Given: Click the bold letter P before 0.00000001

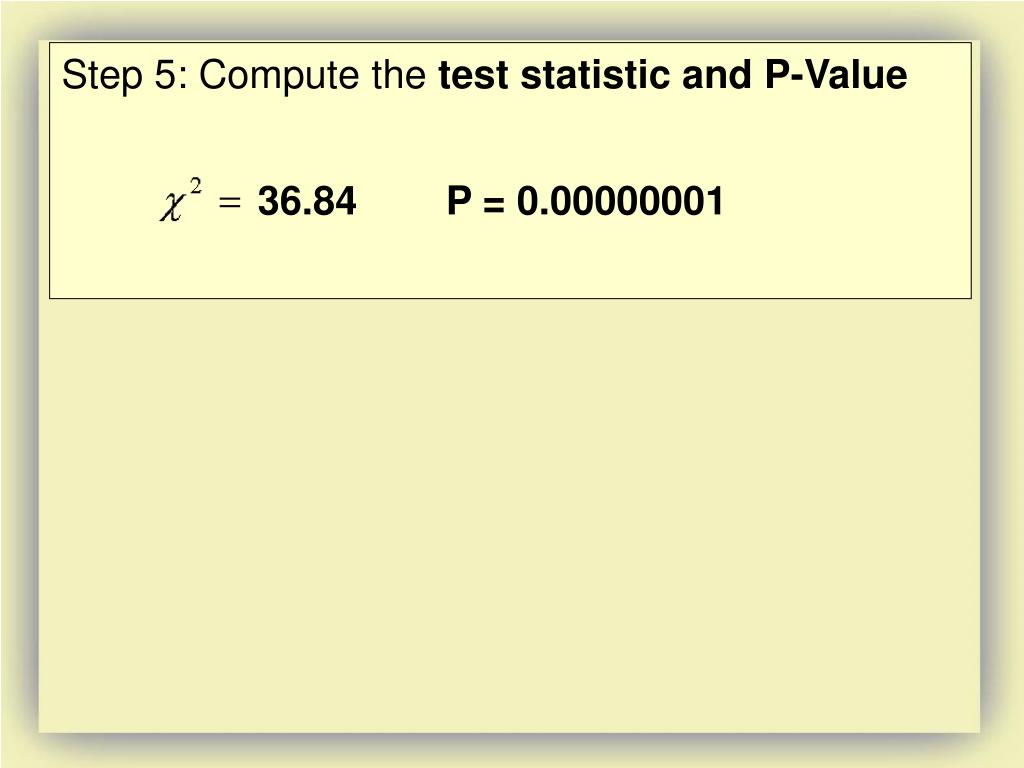Looking at the screenshot, I should tap(459, 200).
